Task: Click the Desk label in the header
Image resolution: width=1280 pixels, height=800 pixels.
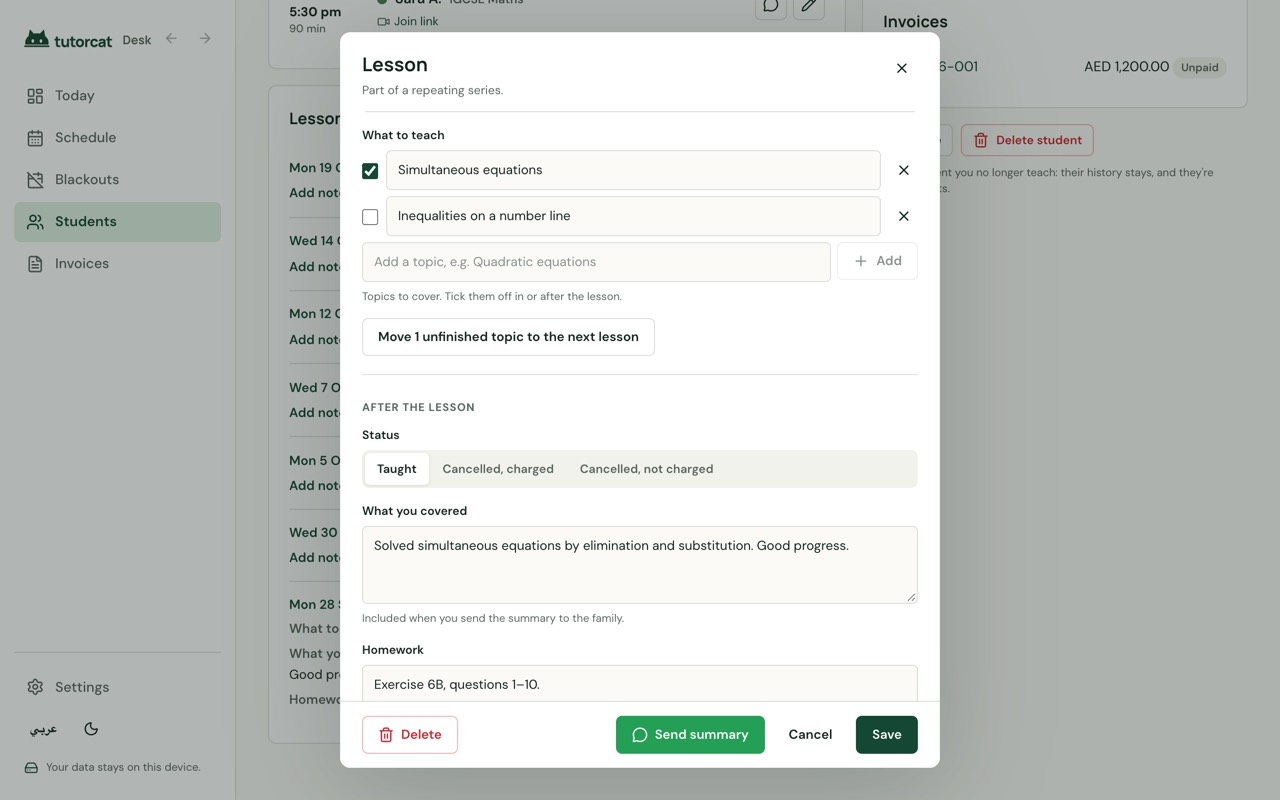Action: (x=137, y=40)
